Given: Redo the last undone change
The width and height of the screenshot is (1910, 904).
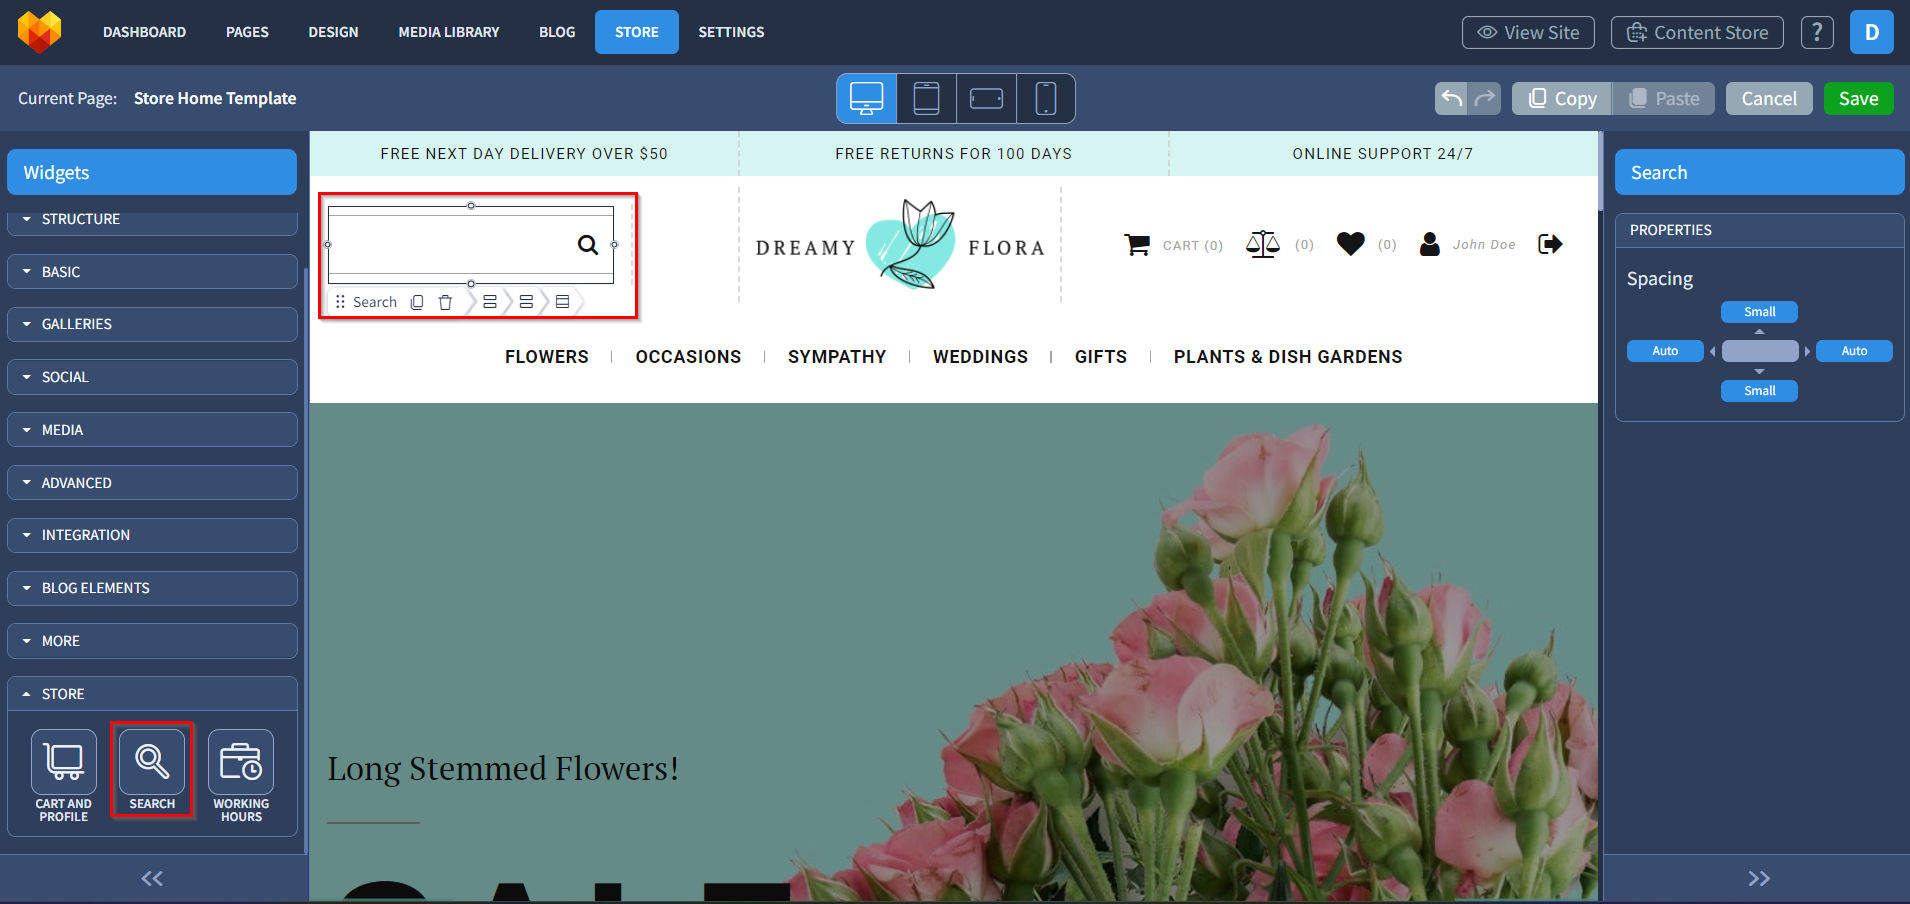Looking at the screenshot, I should pos(1485,98).
